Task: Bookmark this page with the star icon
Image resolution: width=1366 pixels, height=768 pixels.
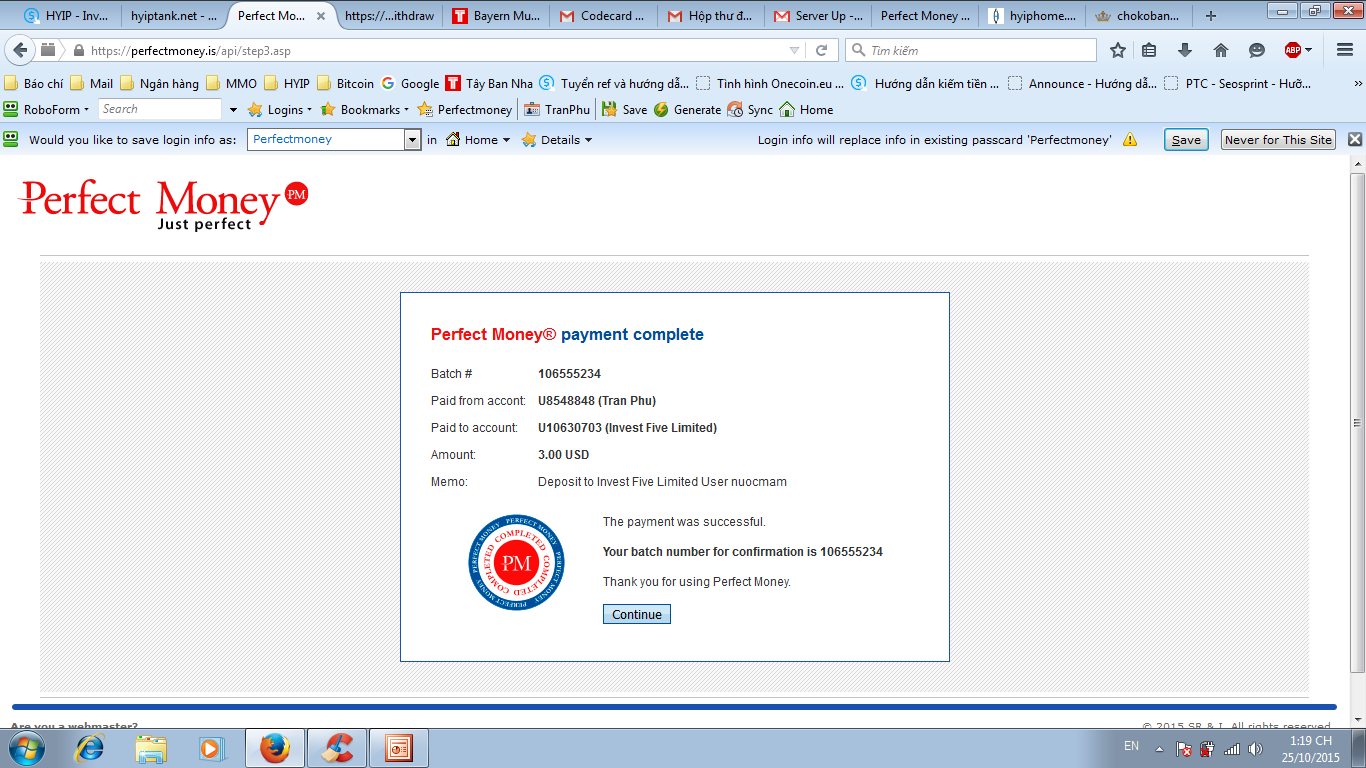Action: (x=1118, y=50)
